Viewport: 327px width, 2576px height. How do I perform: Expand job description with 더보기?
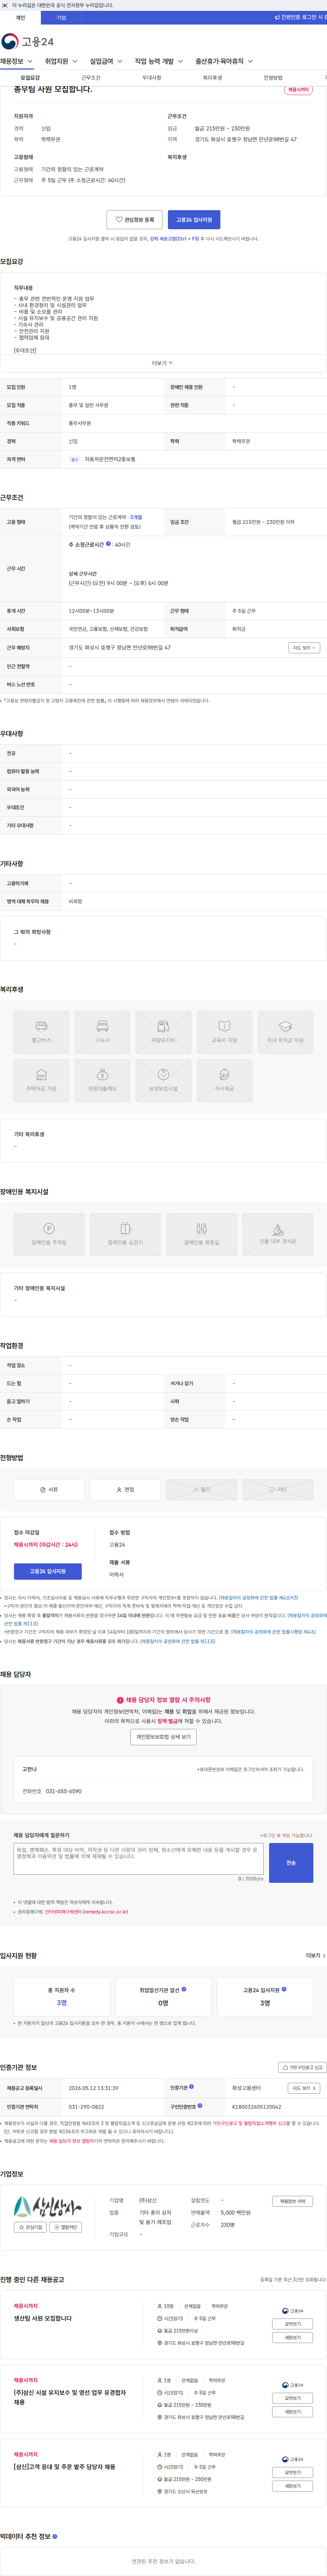[163, 363]
